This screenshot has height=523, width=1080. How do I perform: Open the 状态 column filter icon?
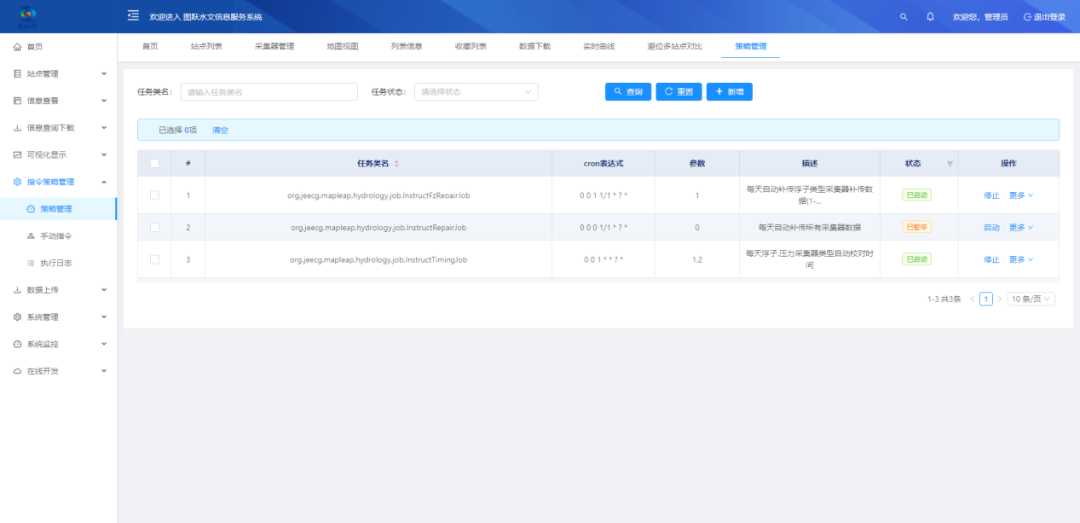tap(950, 163)
